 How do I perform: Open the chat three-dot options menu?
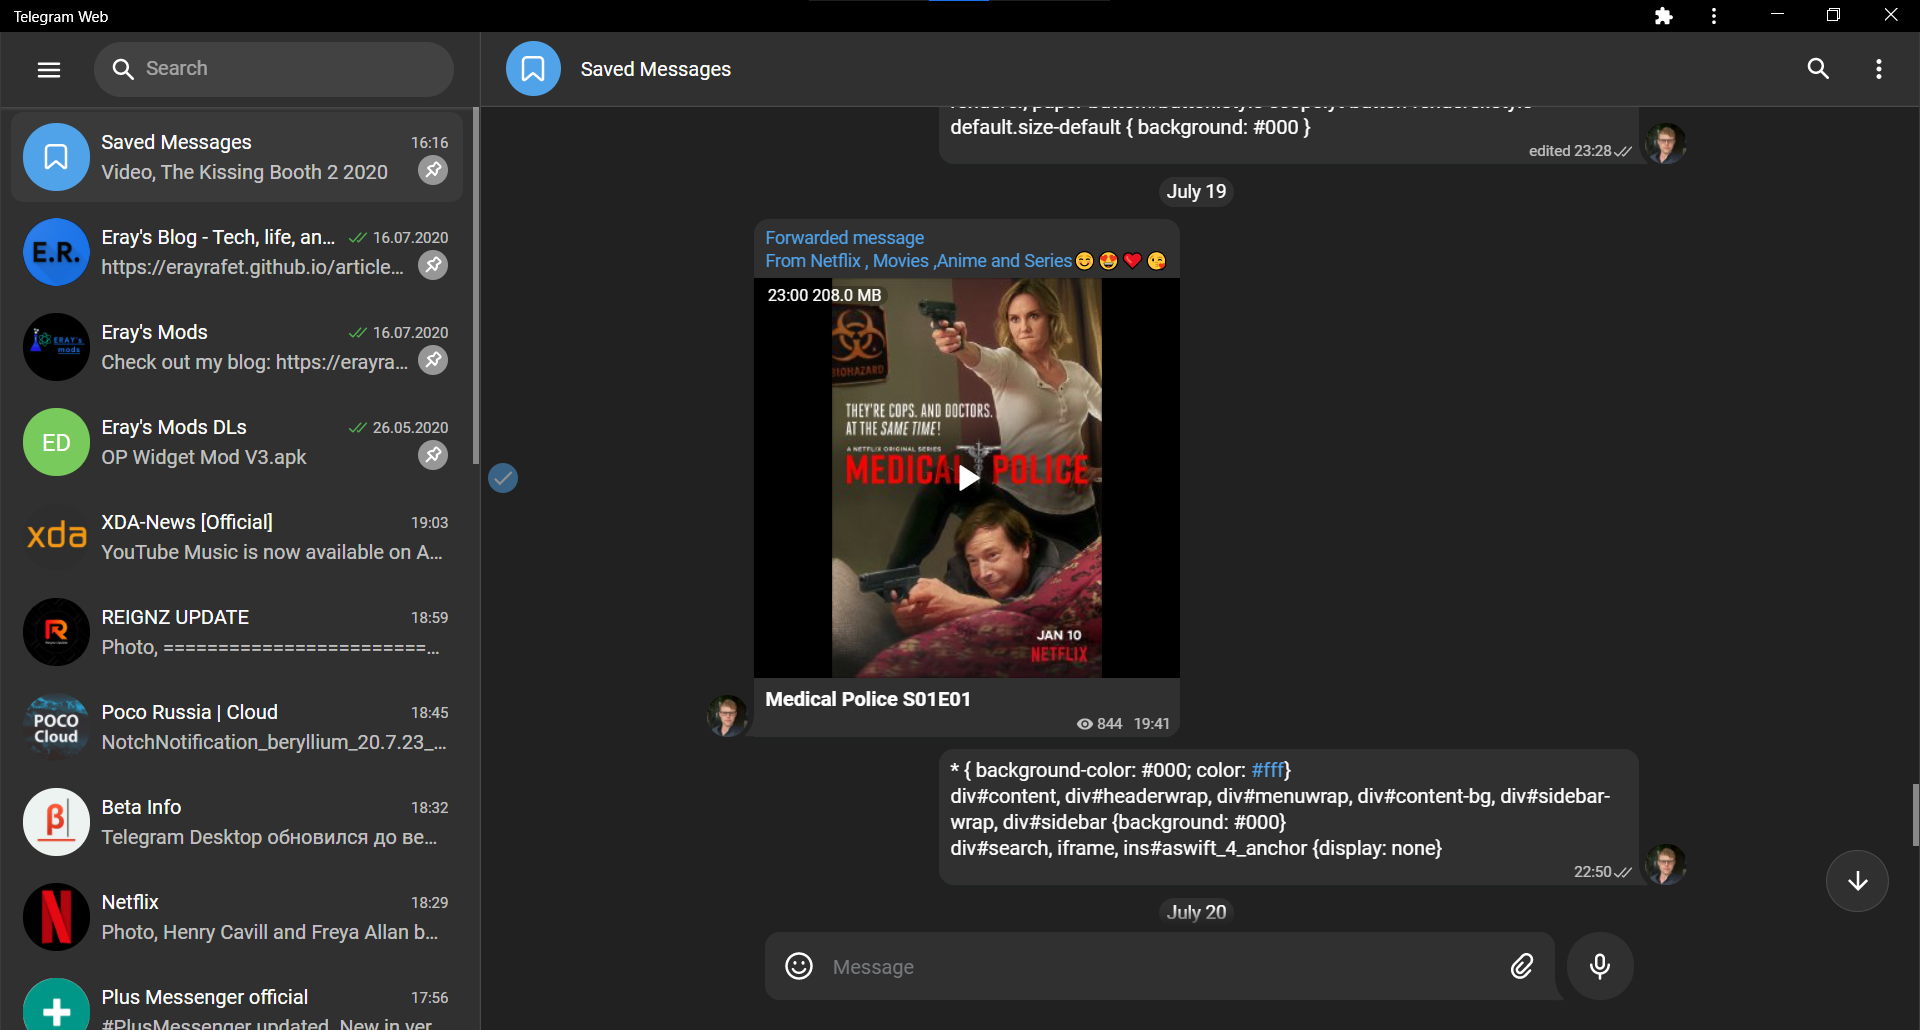click(x=1878, y=68)
